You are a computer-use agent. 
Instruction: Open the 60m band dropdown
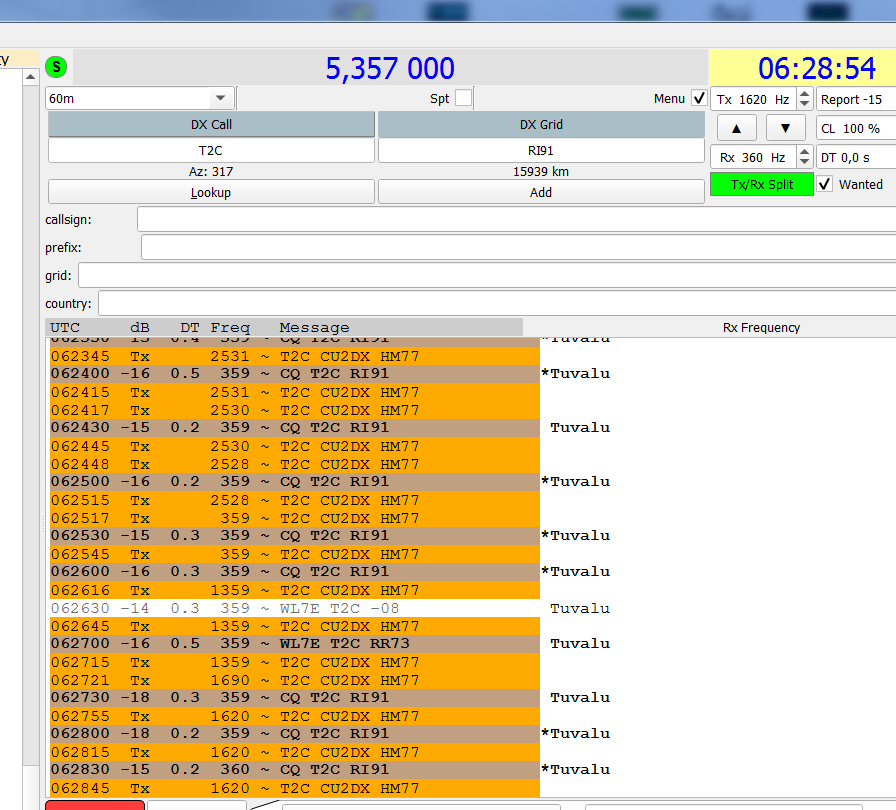click(140, 98)
